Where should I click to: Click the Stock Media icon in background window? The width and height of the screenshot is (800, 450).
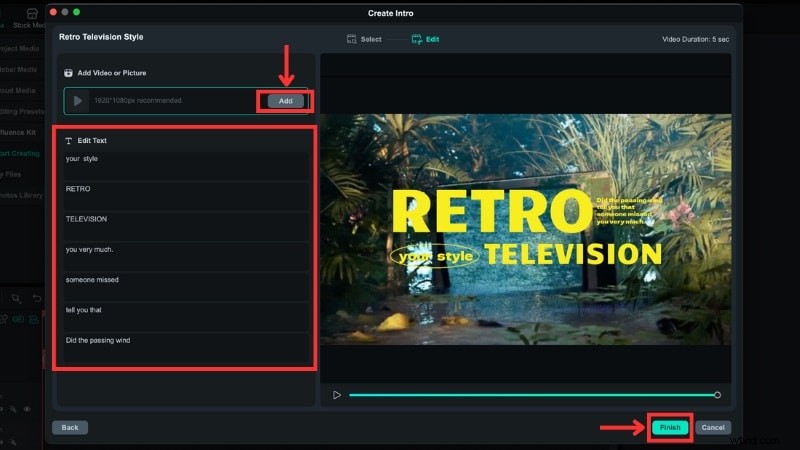click(x=32, y=14)
